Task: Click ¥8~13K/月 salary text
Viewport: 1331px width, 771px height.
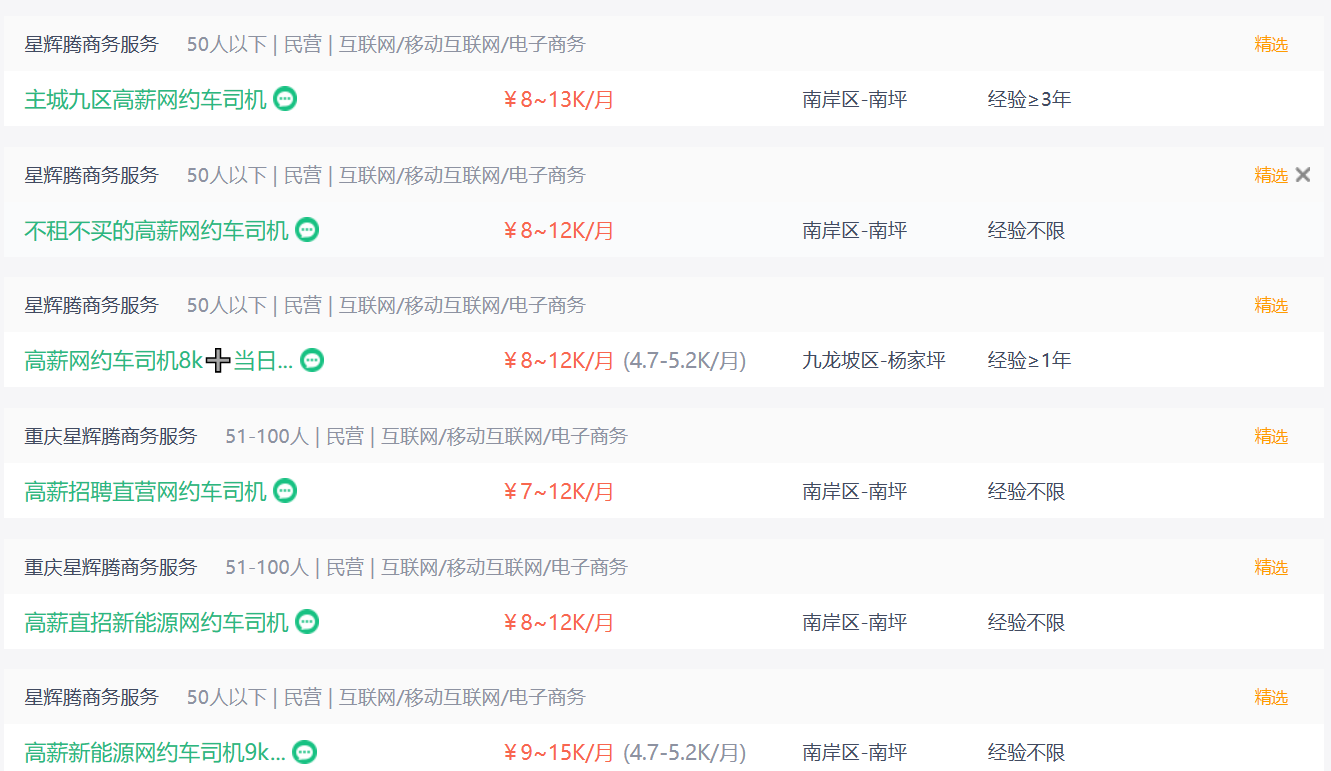Action: (558, 99)
